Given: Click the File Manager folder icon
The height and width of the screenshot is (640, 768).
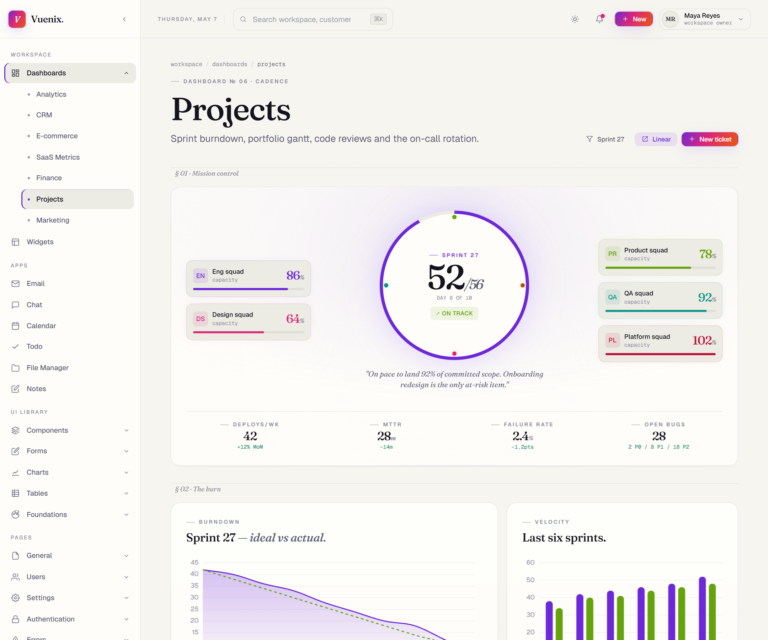Looking at the screenshot, I should (15, 368).
